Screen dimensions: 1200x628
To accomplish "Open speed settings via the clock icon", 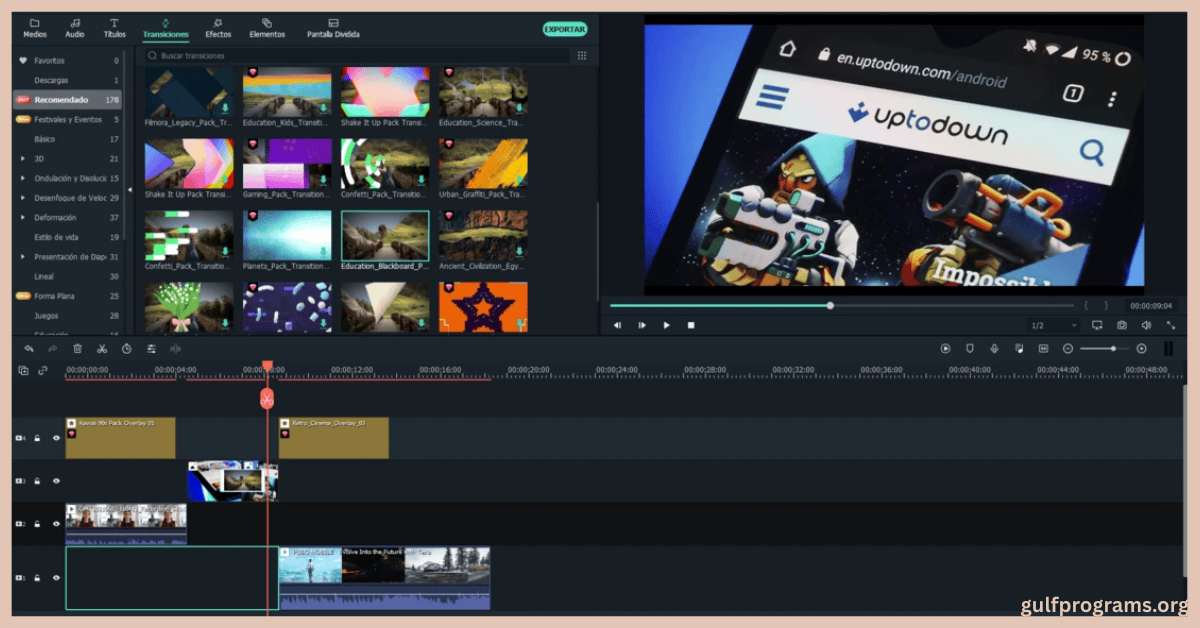I will [x=127, y=348].
